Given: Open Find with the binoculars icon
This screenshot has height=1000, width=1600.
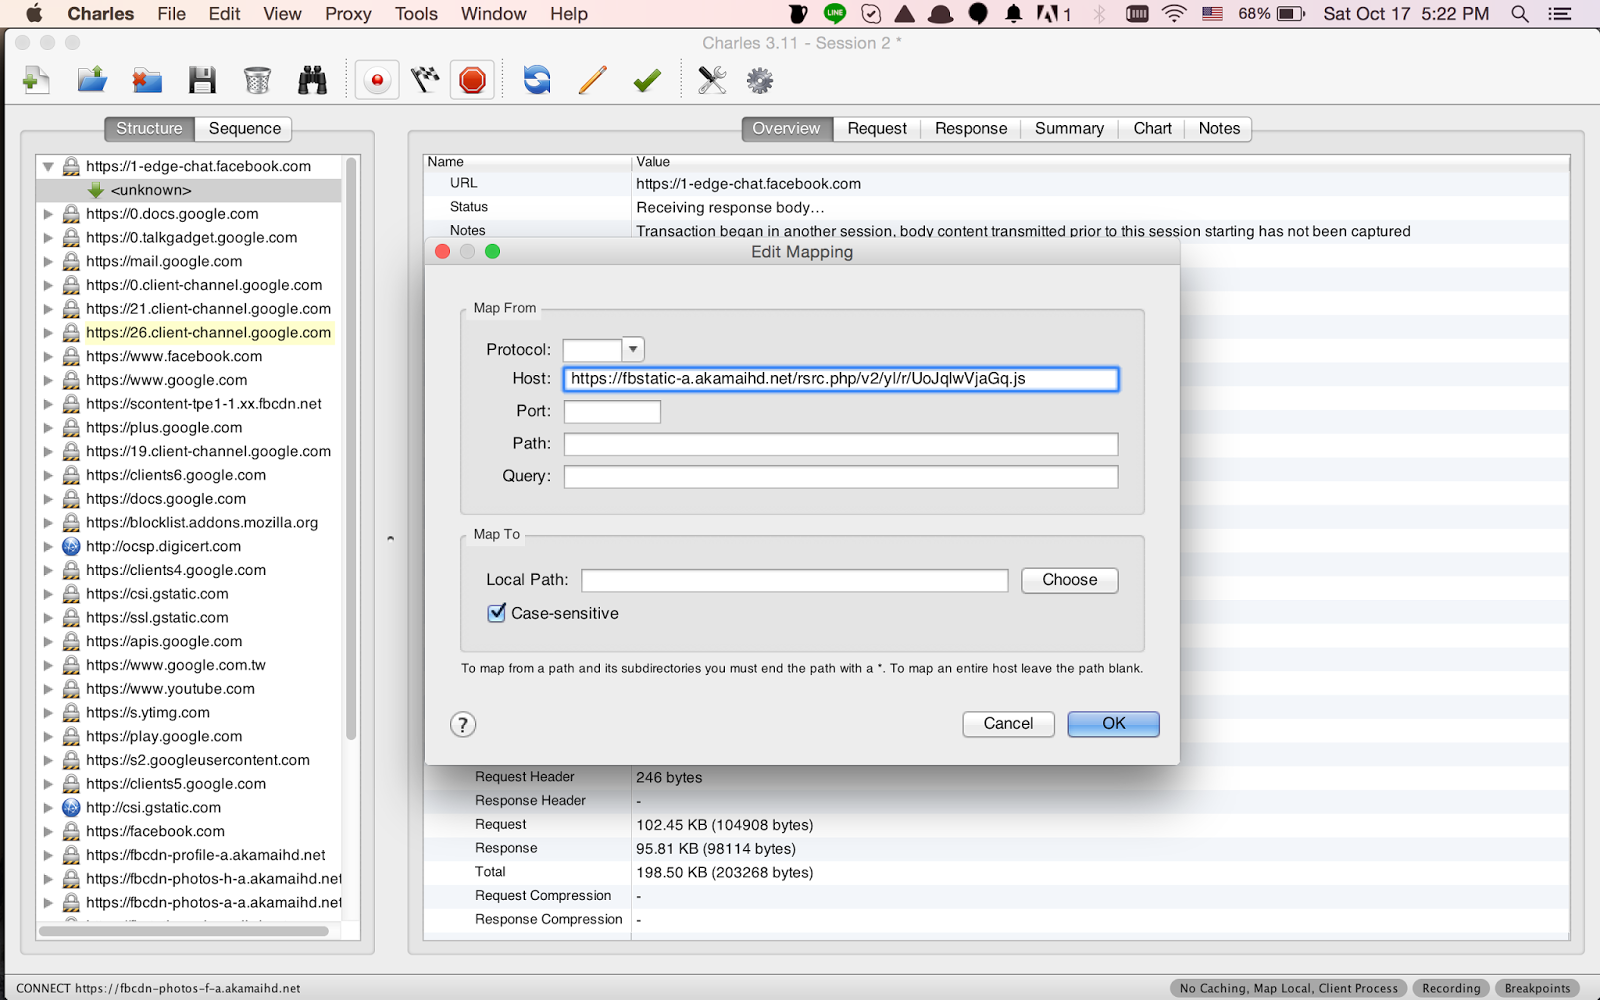Looking at the screenshot, I should point(313,80).
